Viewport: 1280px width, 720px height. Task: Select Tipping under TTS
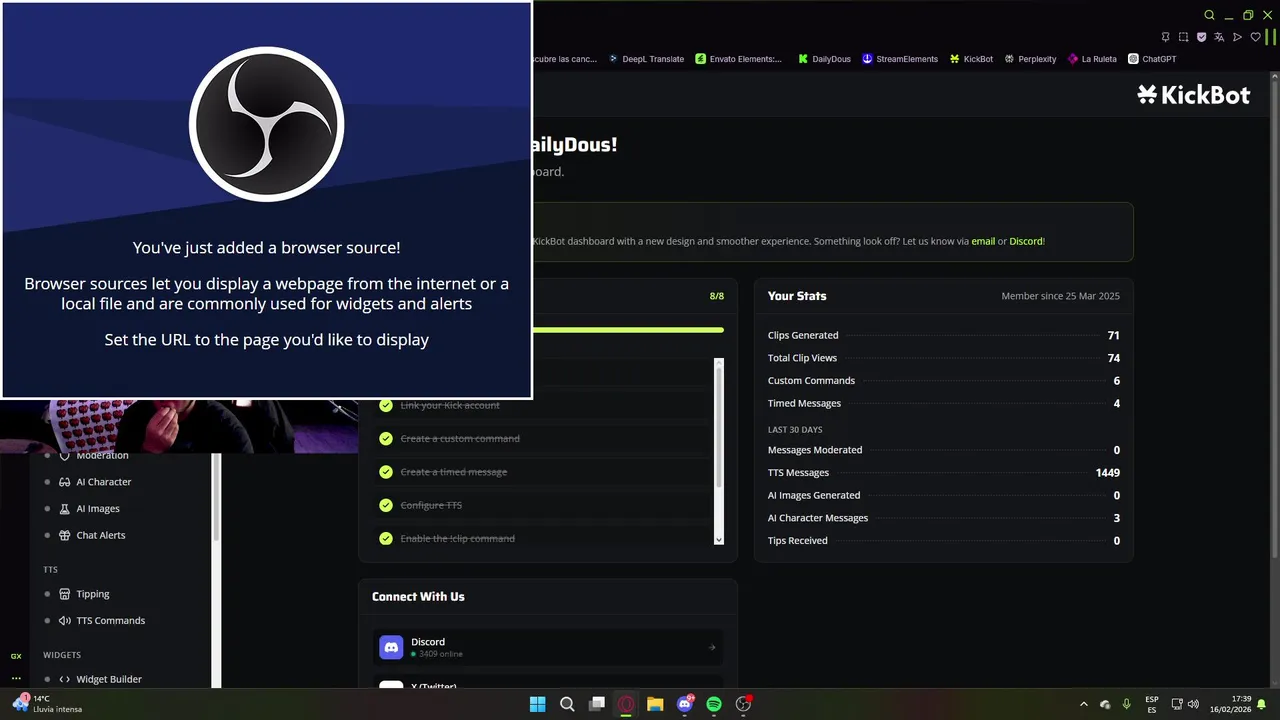coord(93,594)
